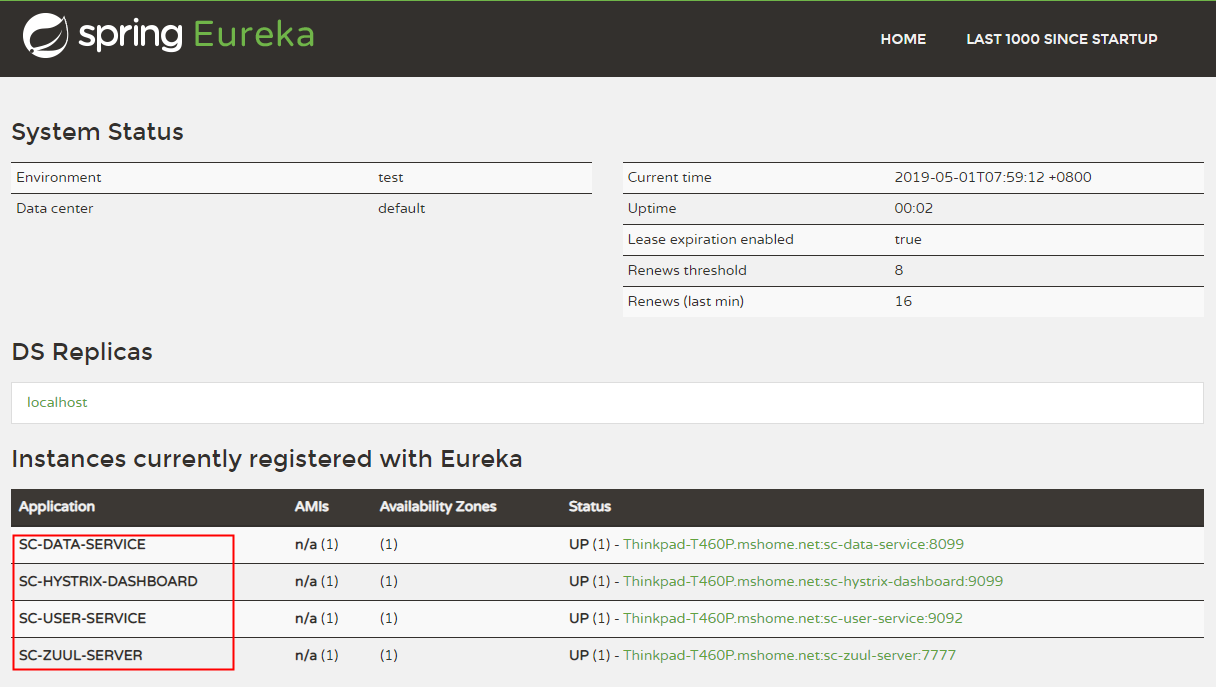
Task: Open LAST 1000 SINCE STARTUP page
Action: (1062, 39)
